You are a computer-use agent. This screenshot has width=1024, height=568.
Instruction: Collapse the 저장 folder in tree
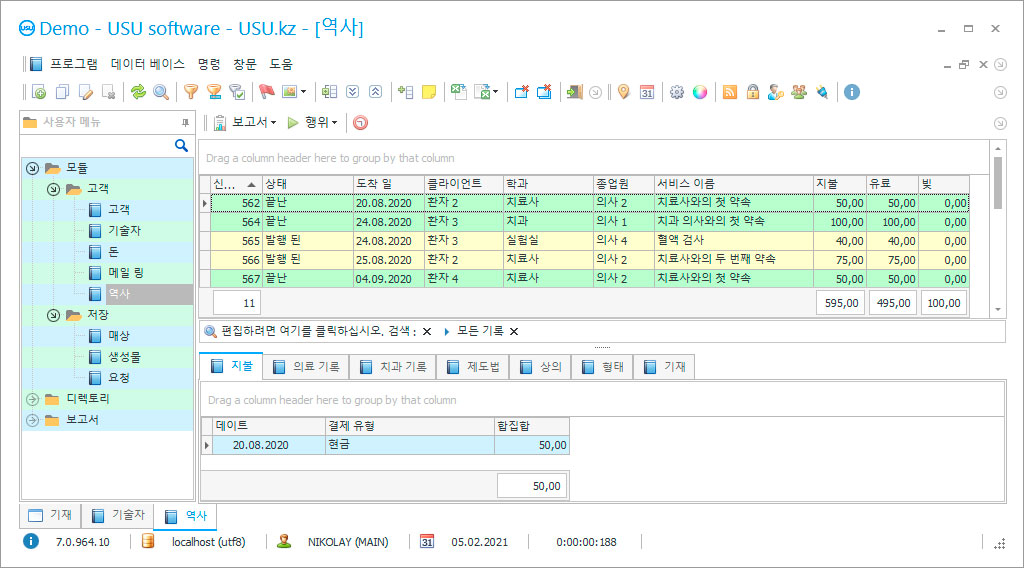[54, 315]
